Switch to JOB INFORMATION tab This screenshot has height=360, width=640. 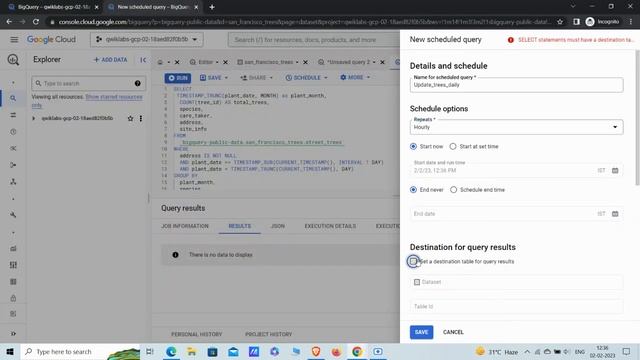185,226
